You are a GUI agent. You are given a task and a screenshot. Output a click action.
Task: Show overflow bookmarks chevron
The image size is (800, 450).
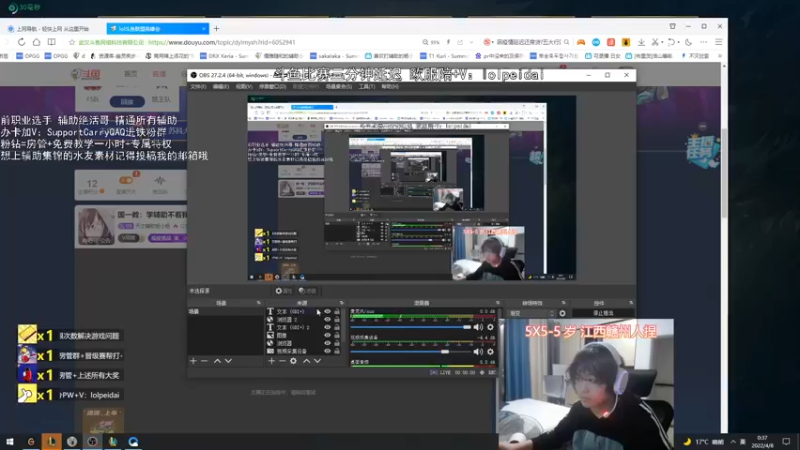click(719, 56)
